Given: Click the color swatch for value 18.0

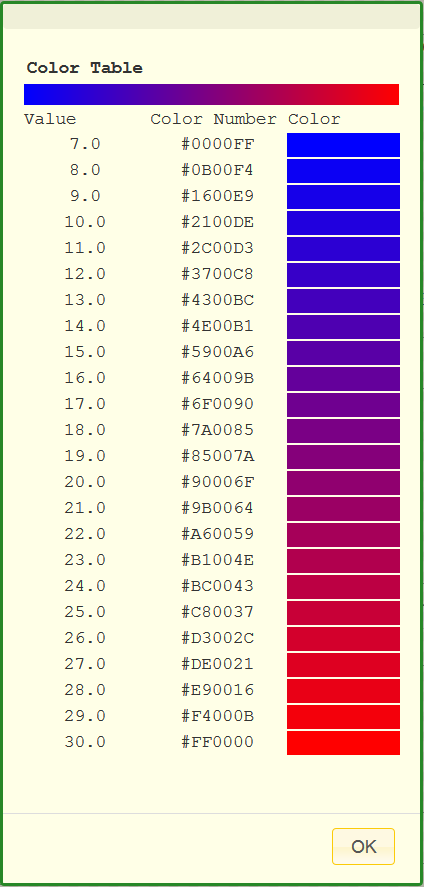Looking at the screenshot, I should [343, 431].
